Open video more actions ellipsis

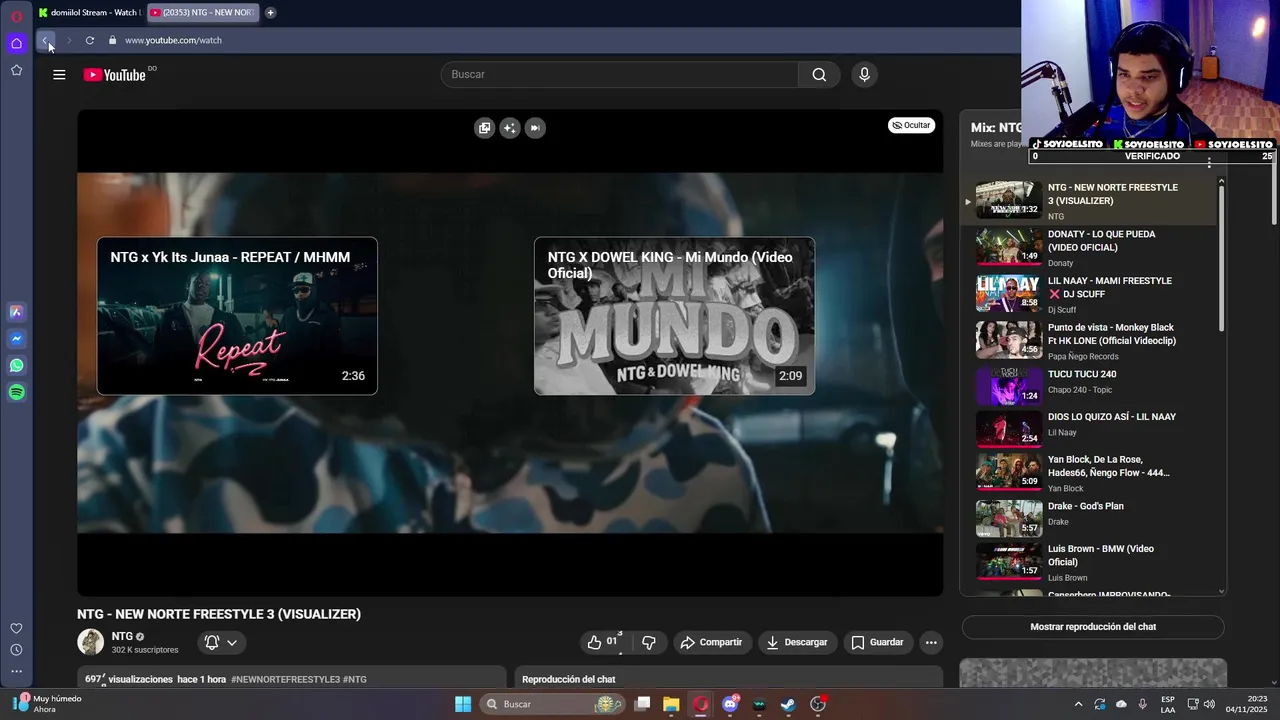pyautogui.click(x=931, y=642)
